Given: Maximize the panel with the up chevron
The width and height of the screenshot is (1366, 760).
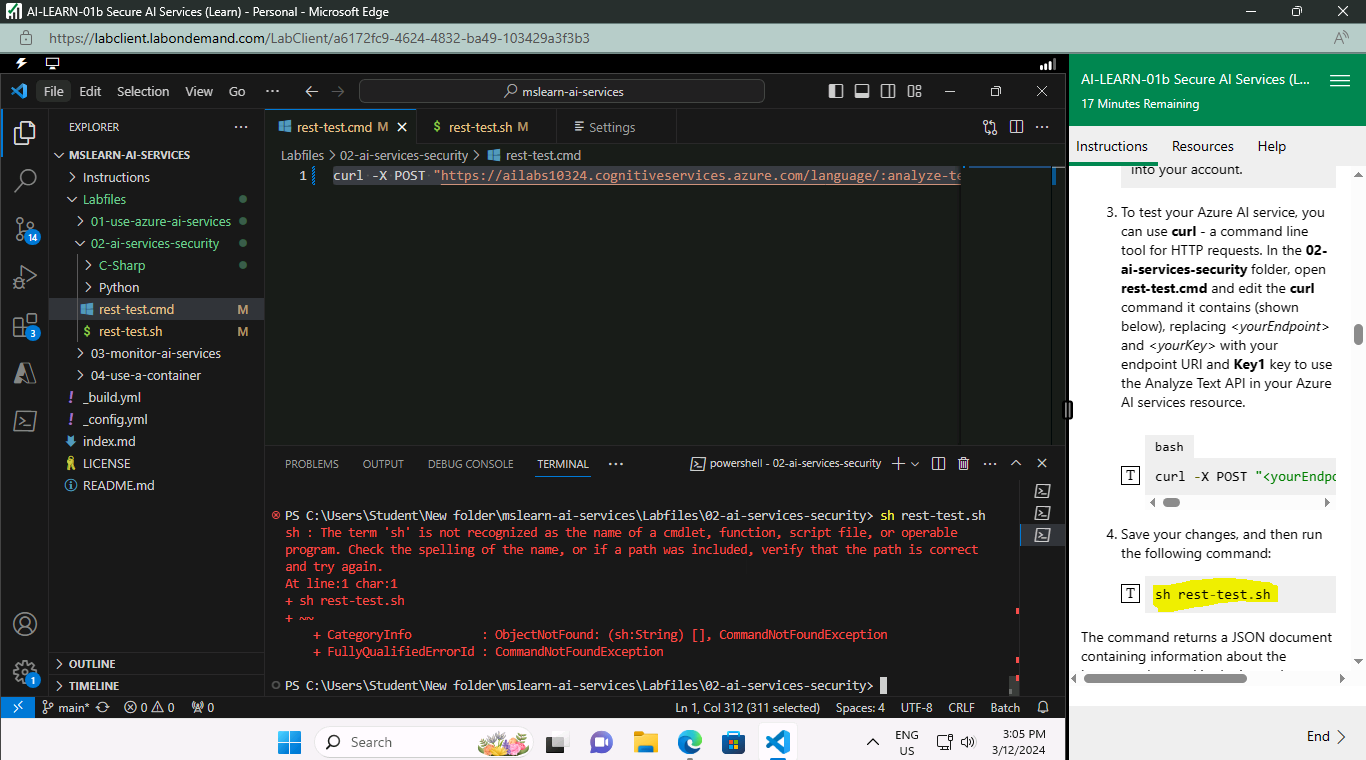Looking at the screenshot, I should click(x=1016, y=463).
